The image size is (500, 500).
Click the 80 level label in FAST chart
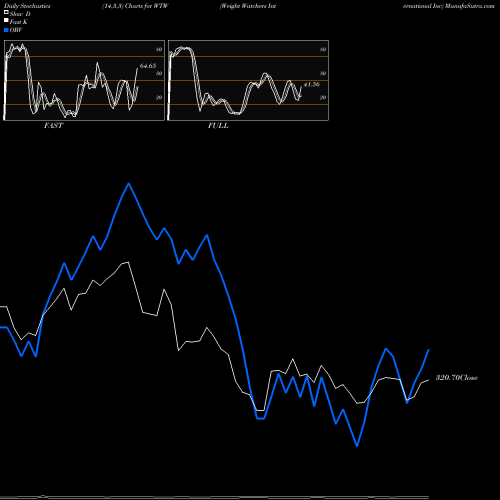point(159,49)
